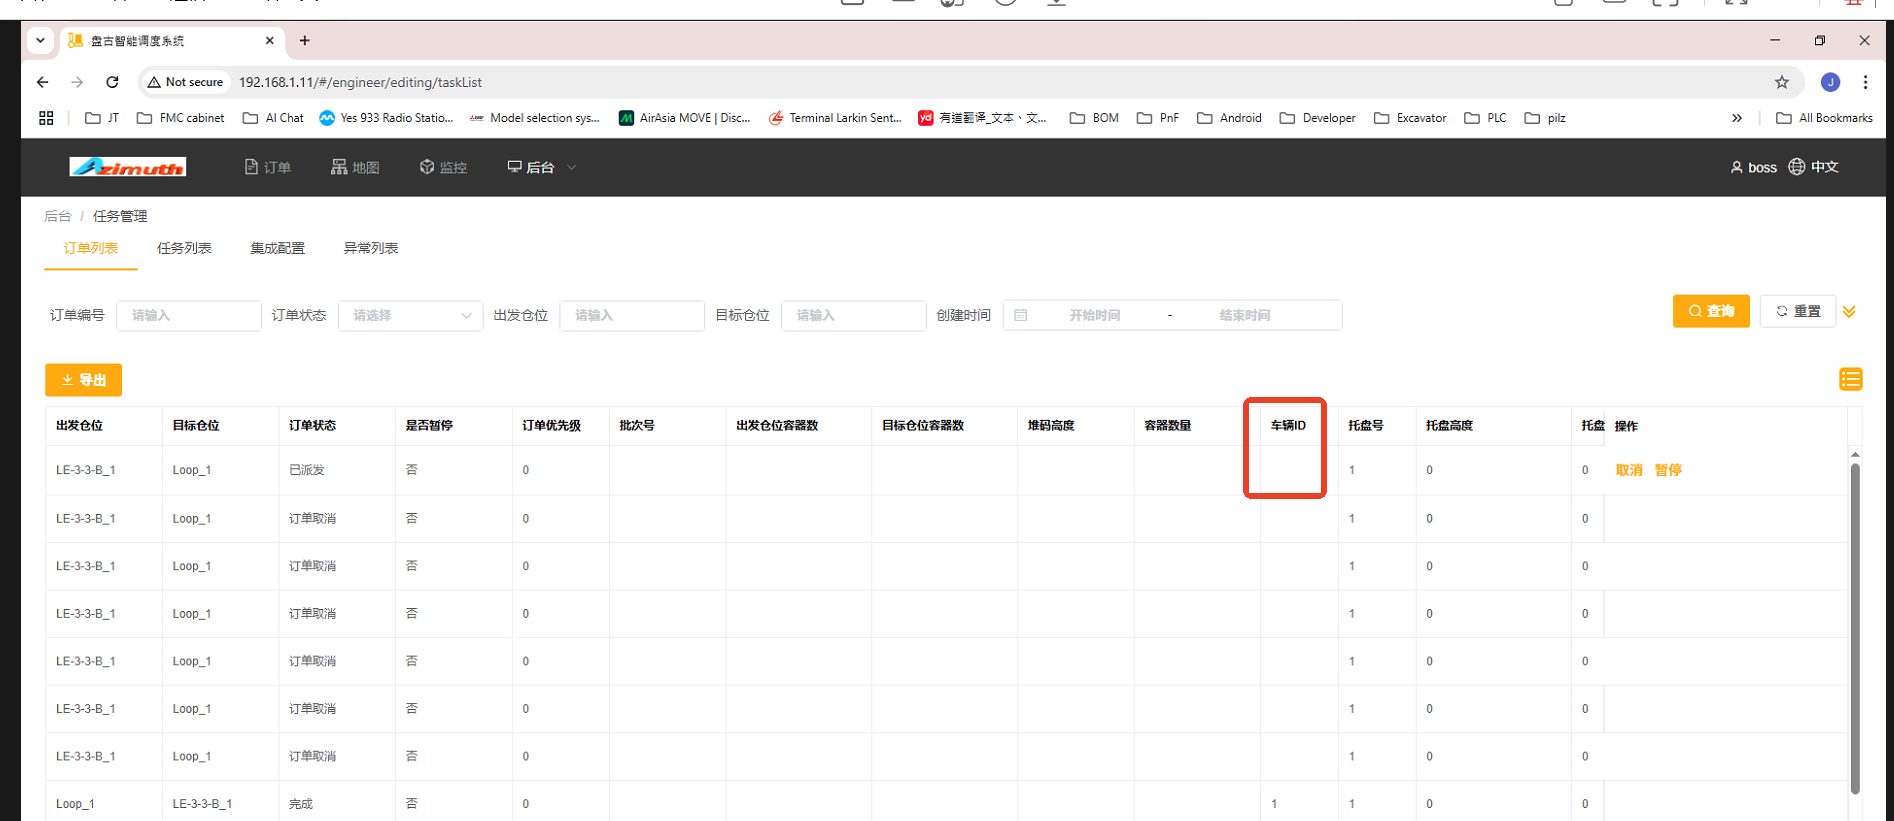Click 取消 link in first row
The height and width of the screenshot is (821, 1894).
pos(1628,470)
